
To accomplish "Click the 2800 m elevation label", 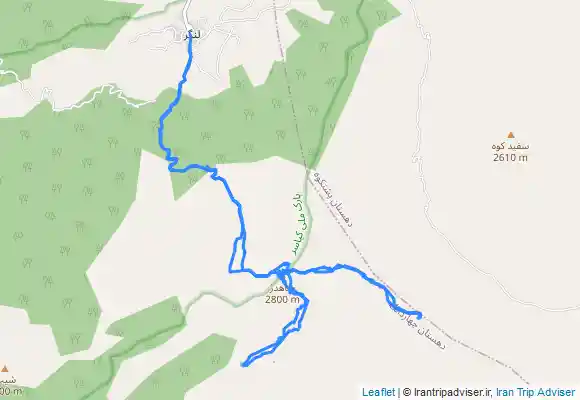I will [x=282, y=299].
